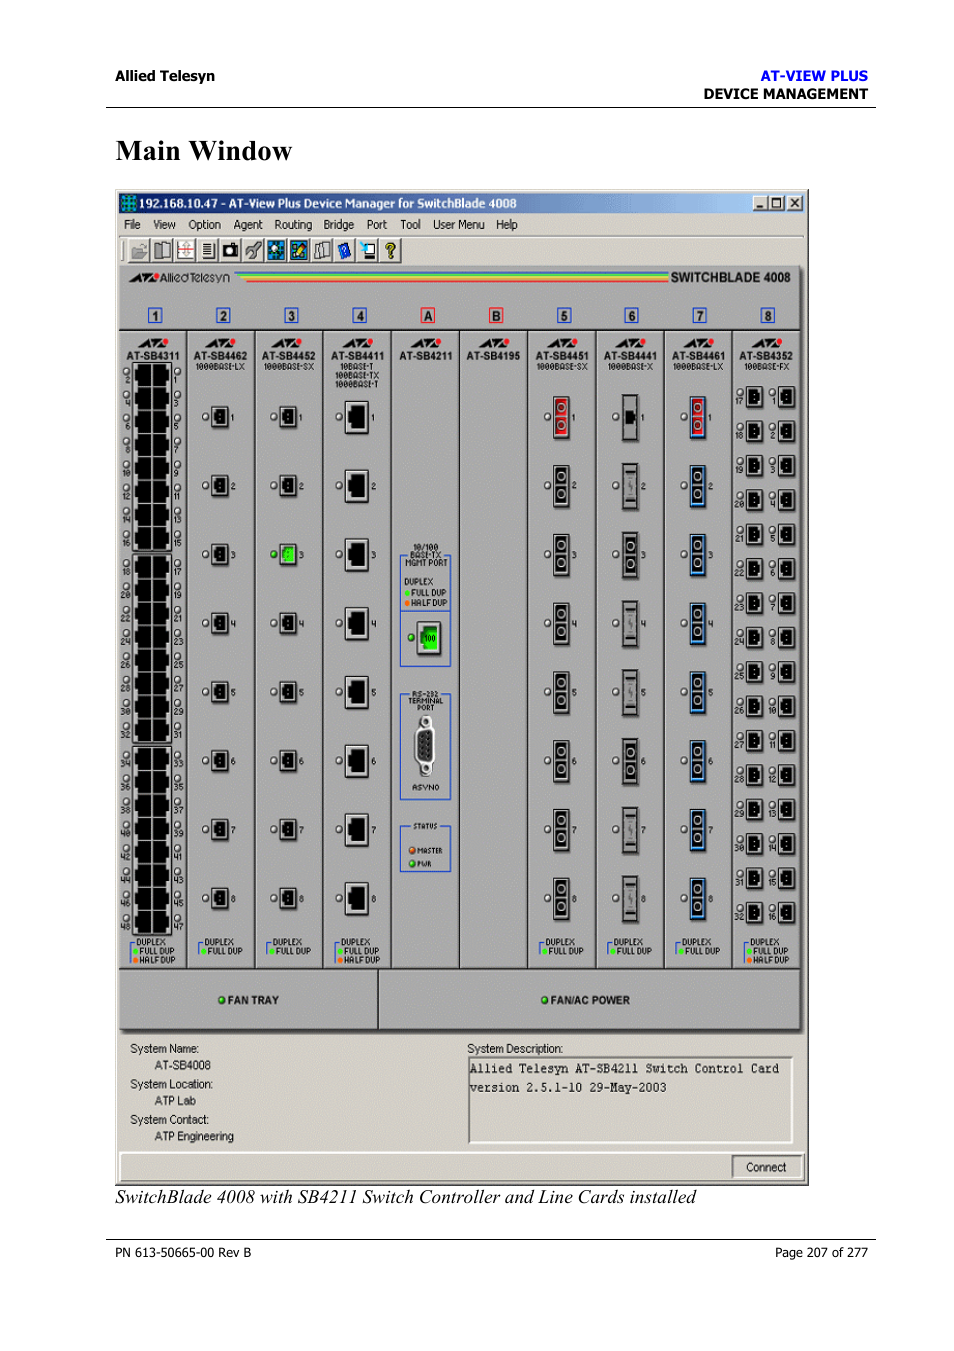954x1351 pixels.
Task: Open the File menu
Action: [x=132, y=225]
